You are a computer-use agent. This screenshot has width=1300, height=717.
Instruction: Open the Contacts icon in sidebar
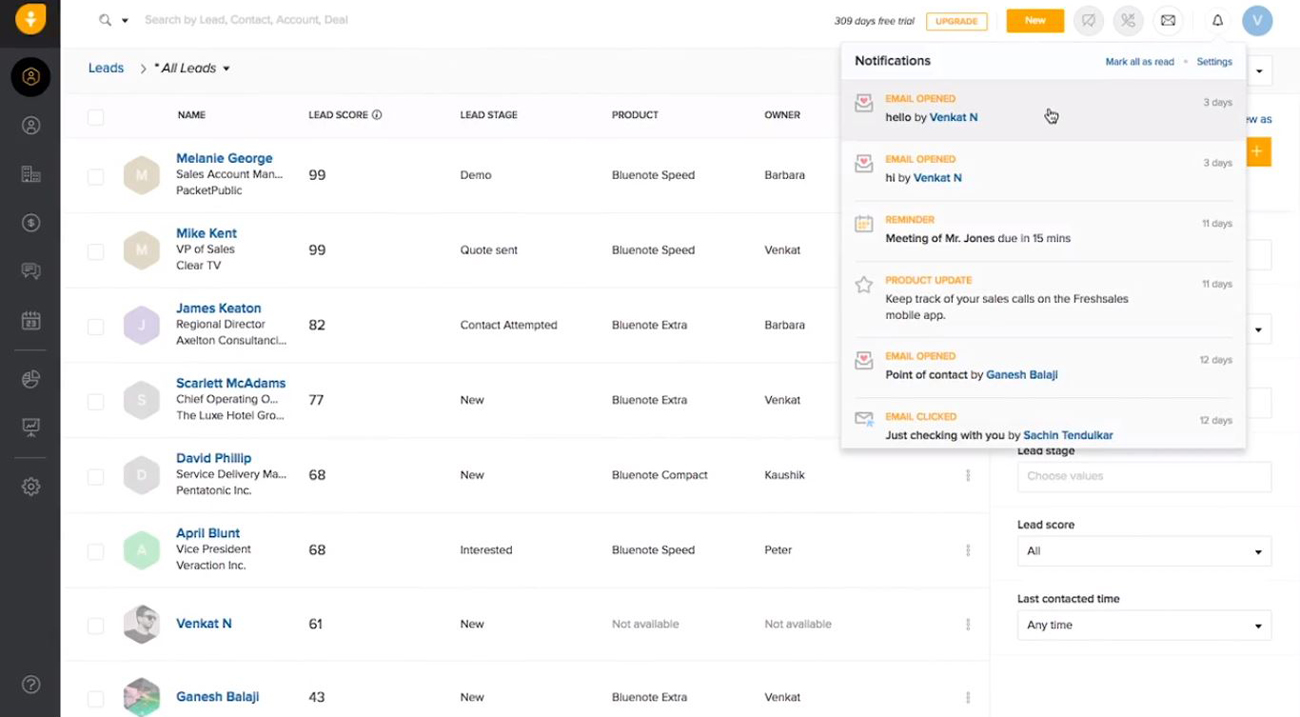31,125
